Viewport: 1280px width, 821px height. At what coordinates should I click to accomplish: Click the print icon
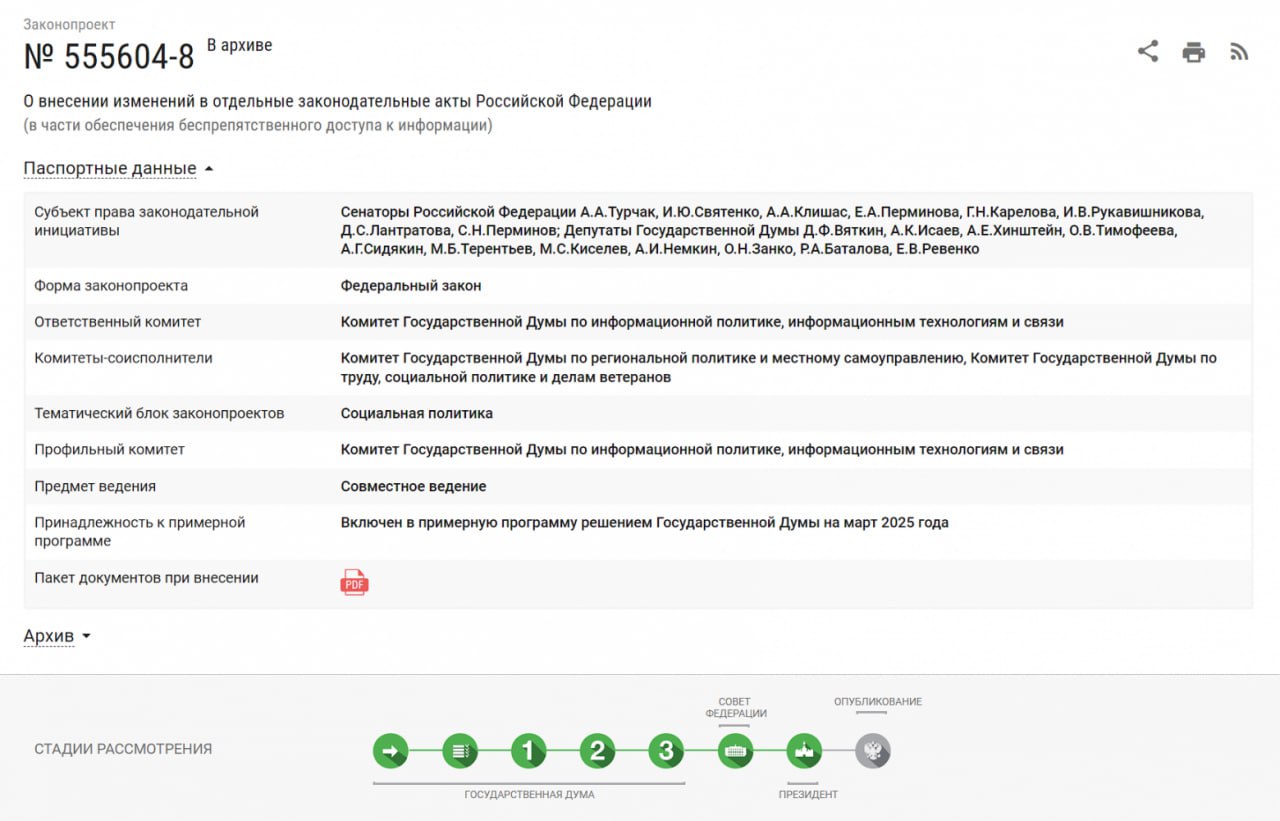[1192, 51]
